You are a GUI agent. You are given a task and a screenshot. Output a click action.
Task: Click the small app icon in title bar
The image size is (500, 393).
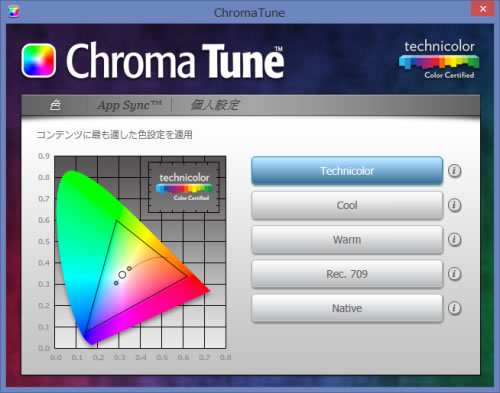[x=14, y=12]
